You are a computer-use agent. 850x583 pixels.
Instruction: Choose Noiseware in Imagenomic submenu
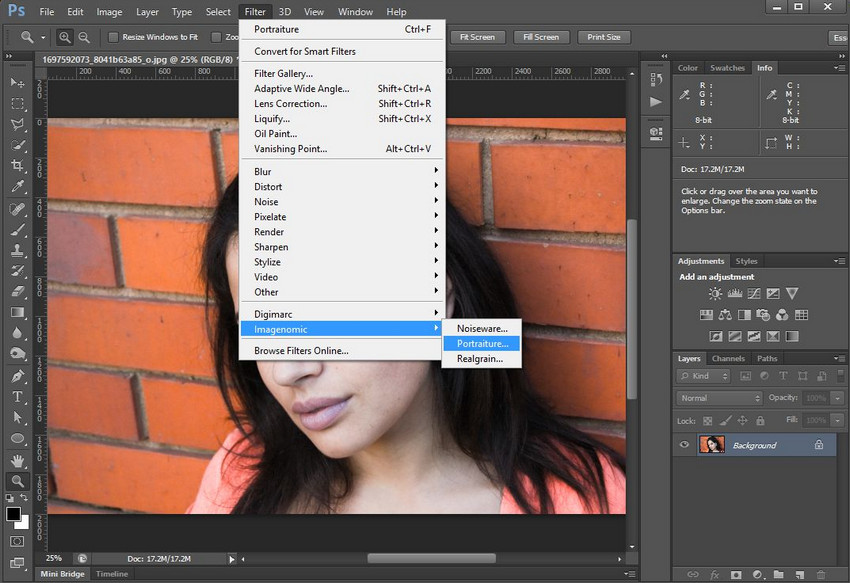pos(481,328)
